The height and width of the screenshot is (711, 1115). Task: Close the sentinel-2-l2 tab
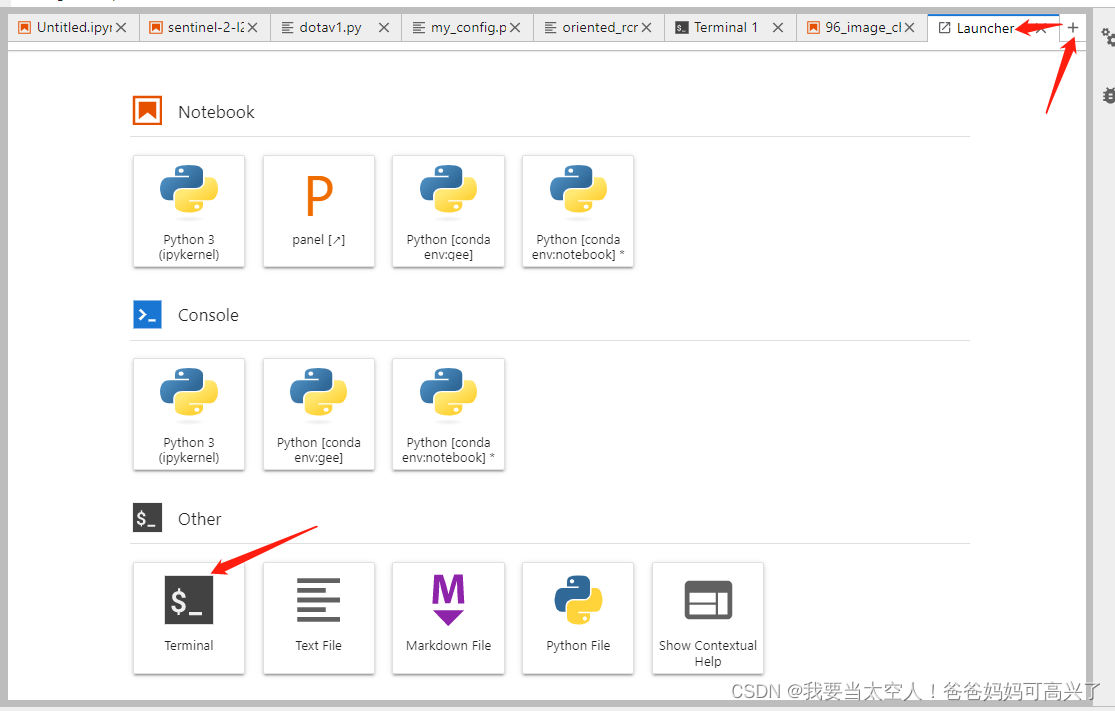(252, 28)
